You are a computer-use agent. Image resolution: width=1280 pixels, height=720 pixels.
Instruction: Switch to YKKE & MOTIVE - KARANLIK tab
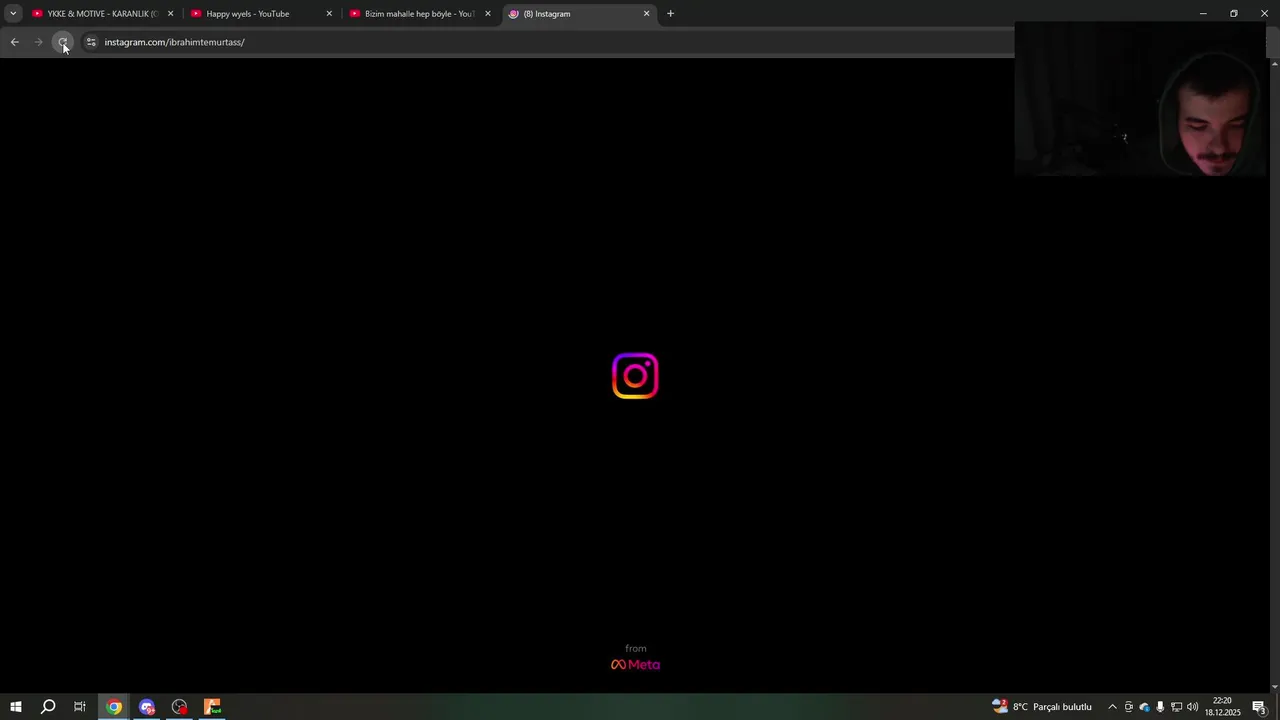point(103,14)
